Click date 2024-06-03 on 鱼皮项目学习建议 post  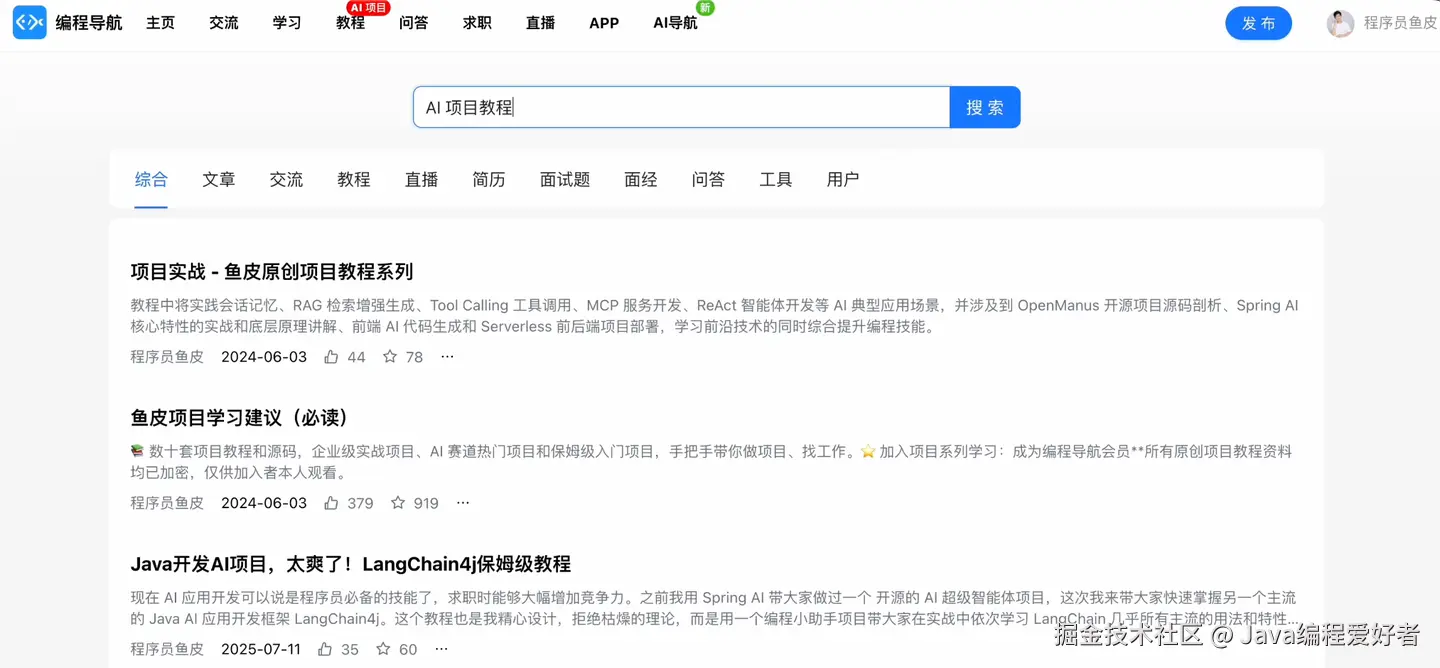tap(264, 503)
